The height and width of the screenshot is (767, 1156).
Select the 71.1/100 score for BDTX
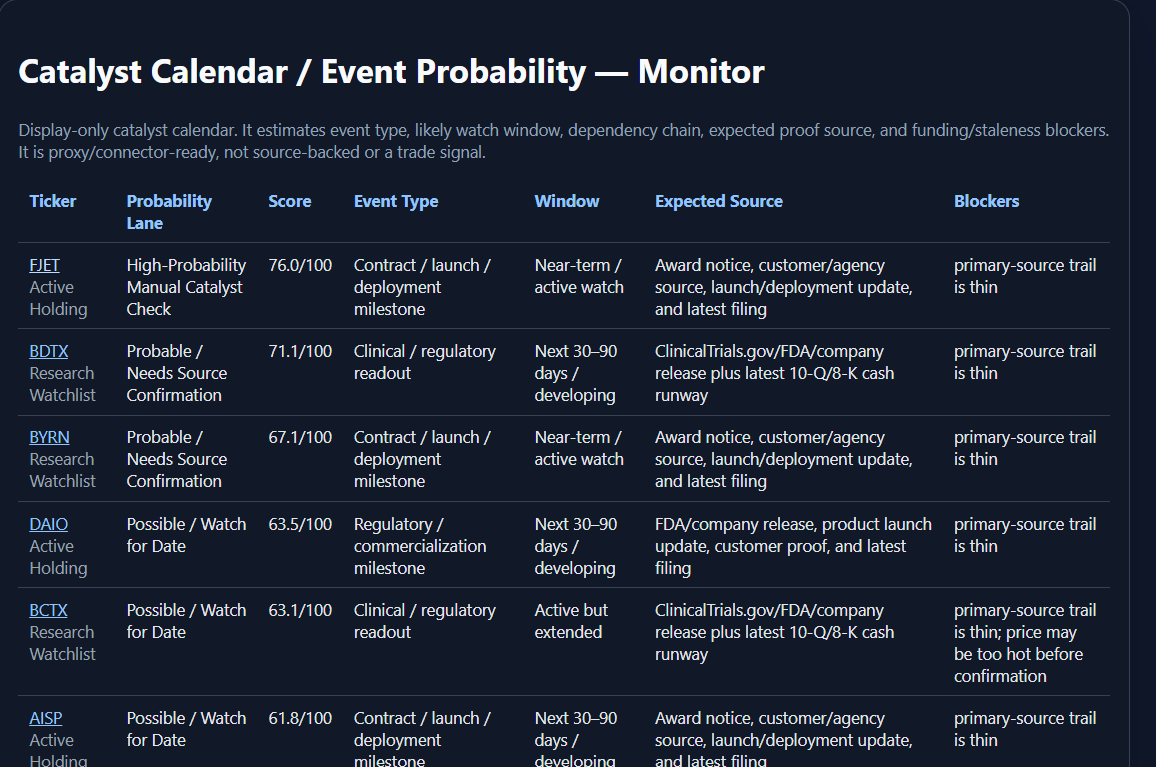pyautogui.click(x=300, y=352)
